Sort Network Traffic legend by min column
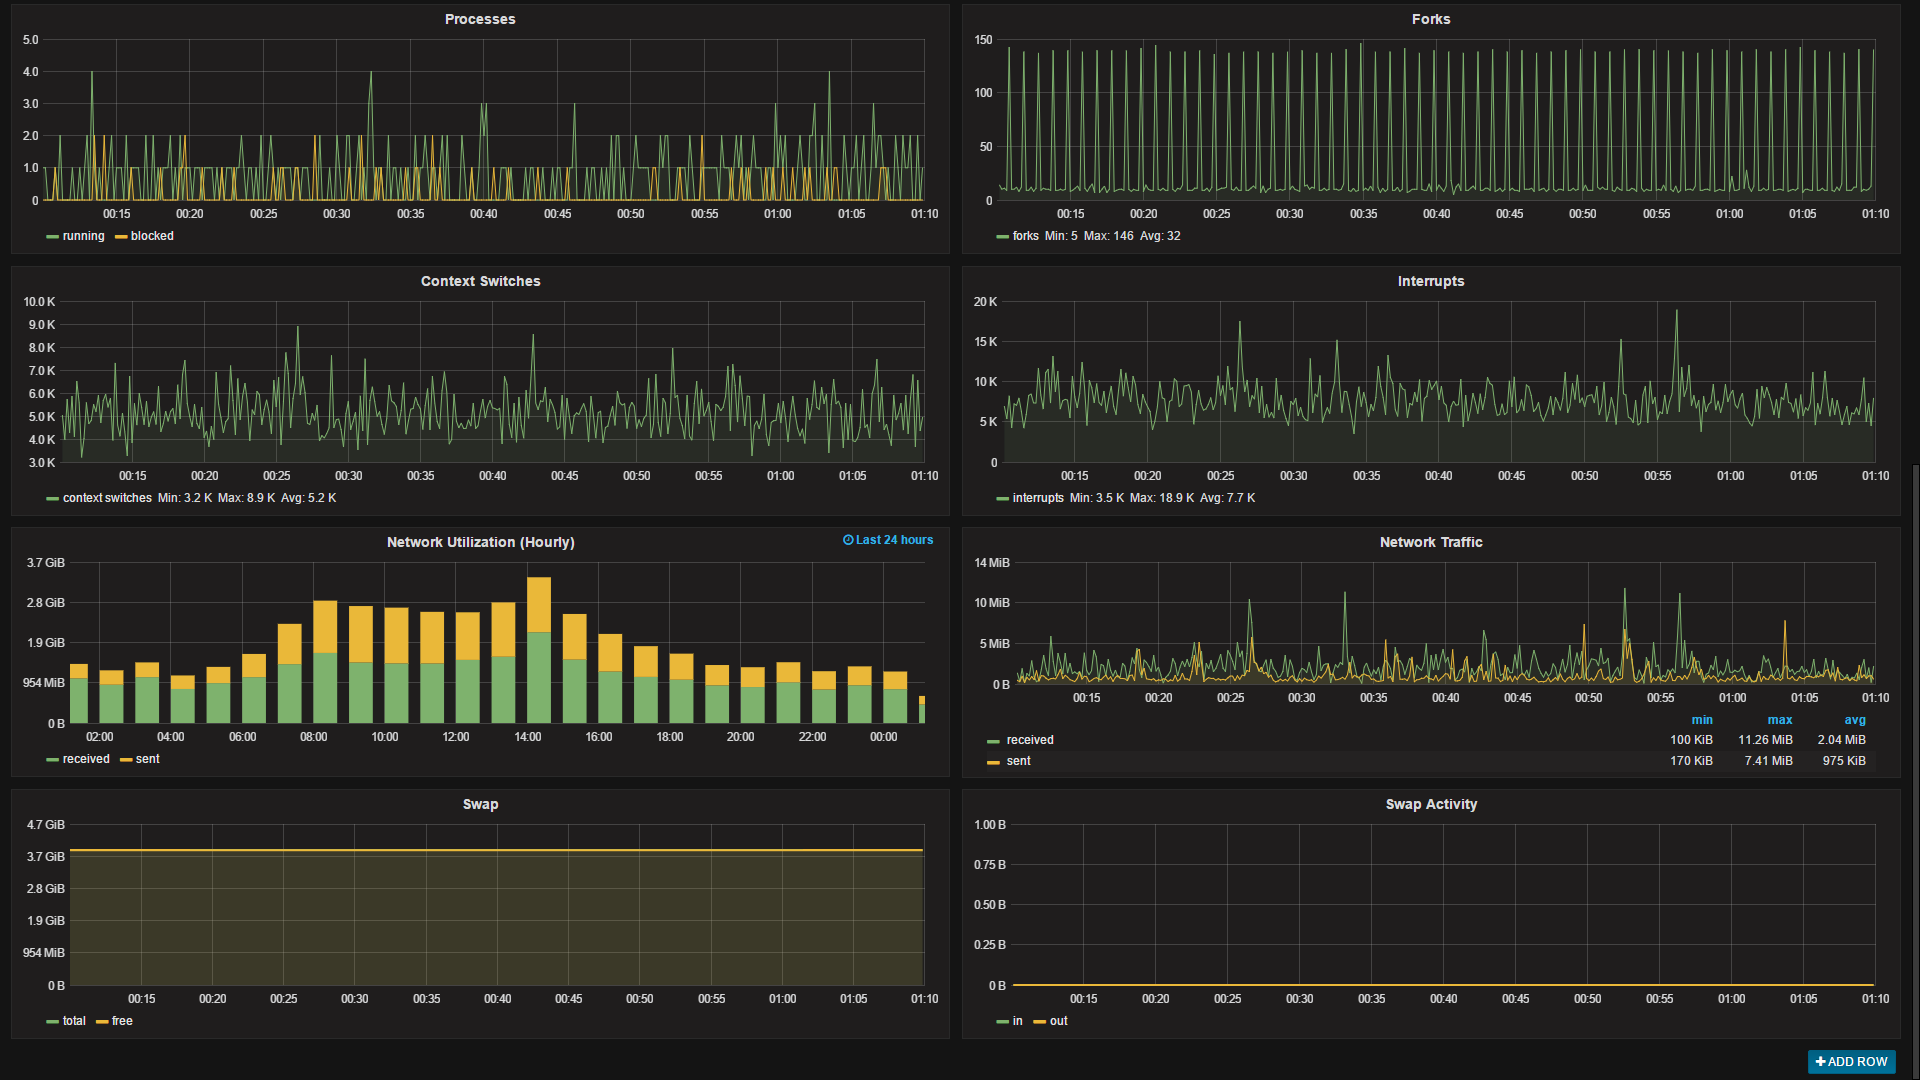Image resolution: width=1920 pixels, height=1080 pixels. [1701, 720]
